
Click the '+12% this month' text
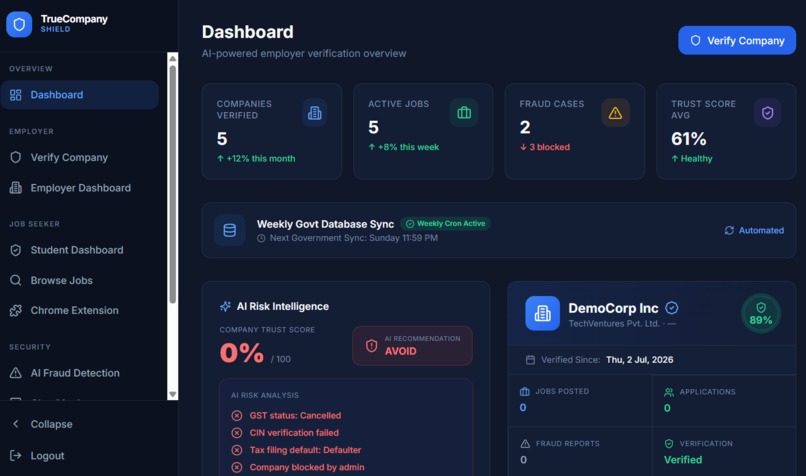pos(261,158)
